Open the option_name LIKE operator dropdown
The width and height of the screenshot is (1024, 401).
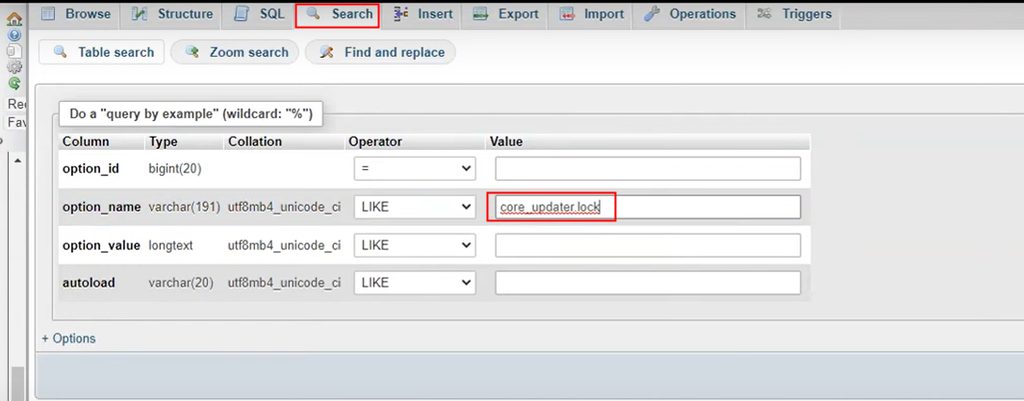[415, 207]
